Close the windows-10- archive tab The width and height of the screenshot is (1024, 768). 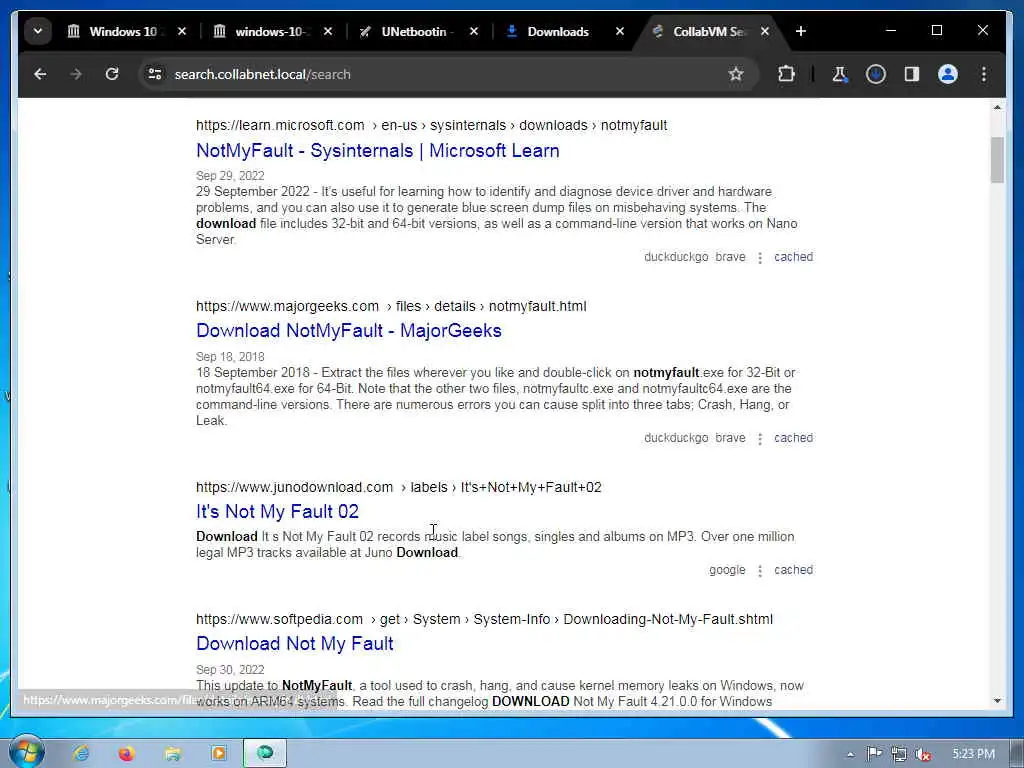[x=328, y=31]
